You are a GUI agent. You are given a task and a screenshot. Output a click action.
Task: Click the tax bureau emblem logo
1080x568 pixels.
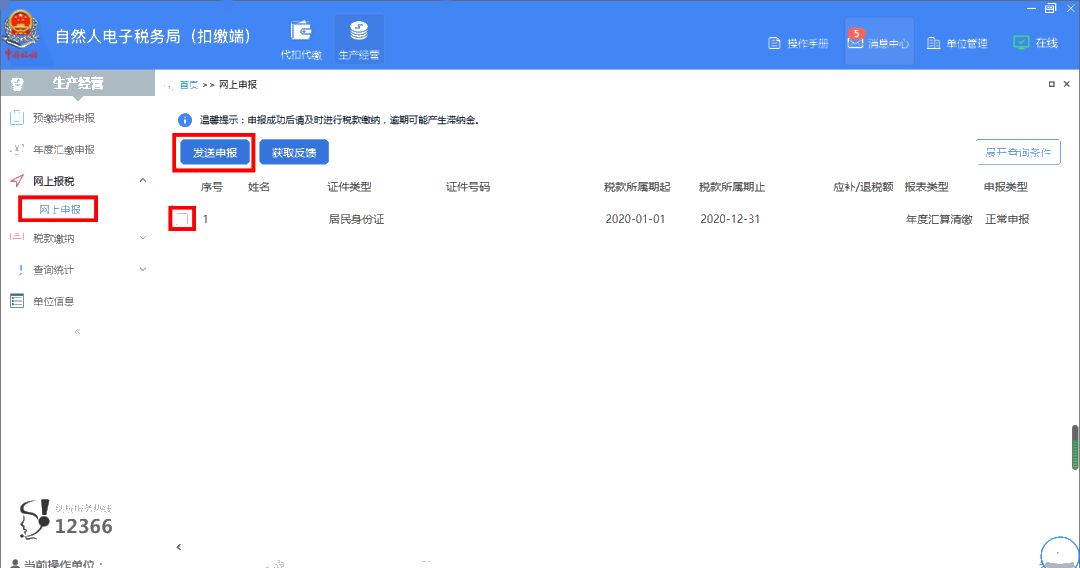(21, 34)
